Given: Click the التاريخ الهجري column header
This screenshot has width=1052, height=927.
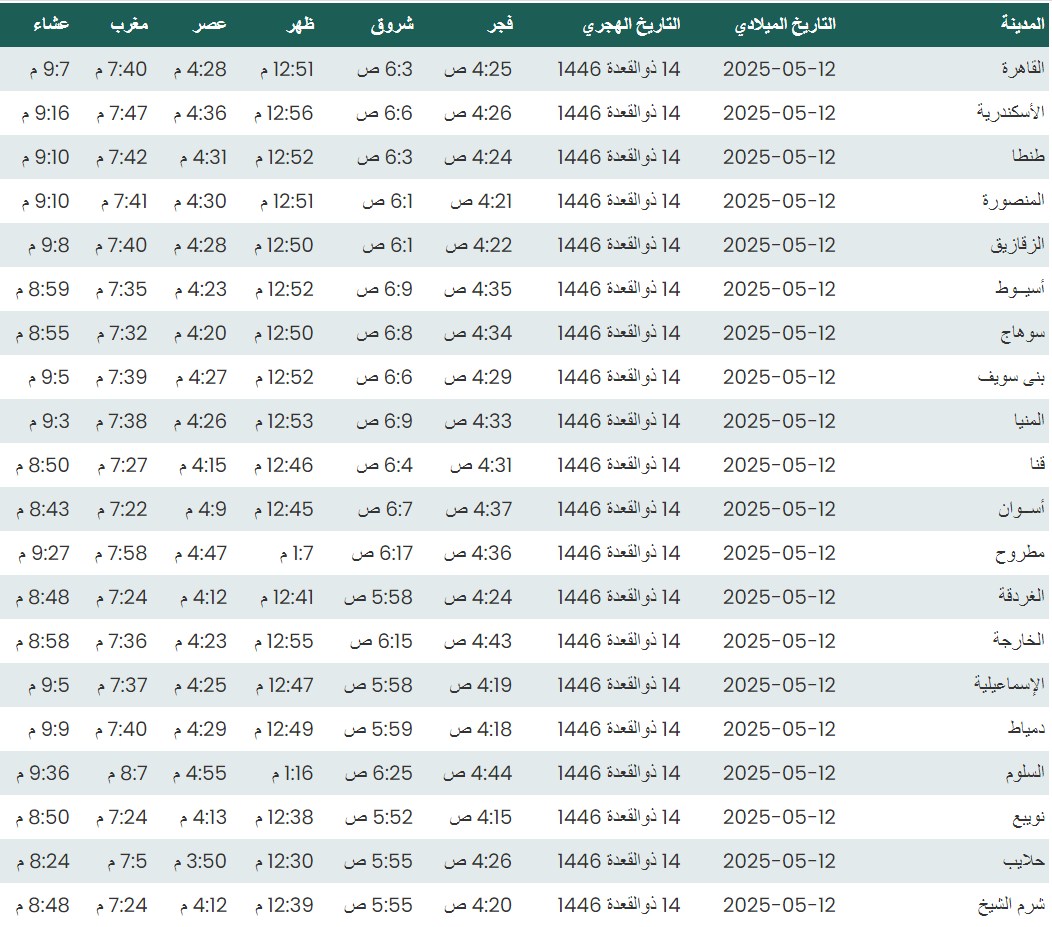Looking at the screenshot, I should [631, 25].
